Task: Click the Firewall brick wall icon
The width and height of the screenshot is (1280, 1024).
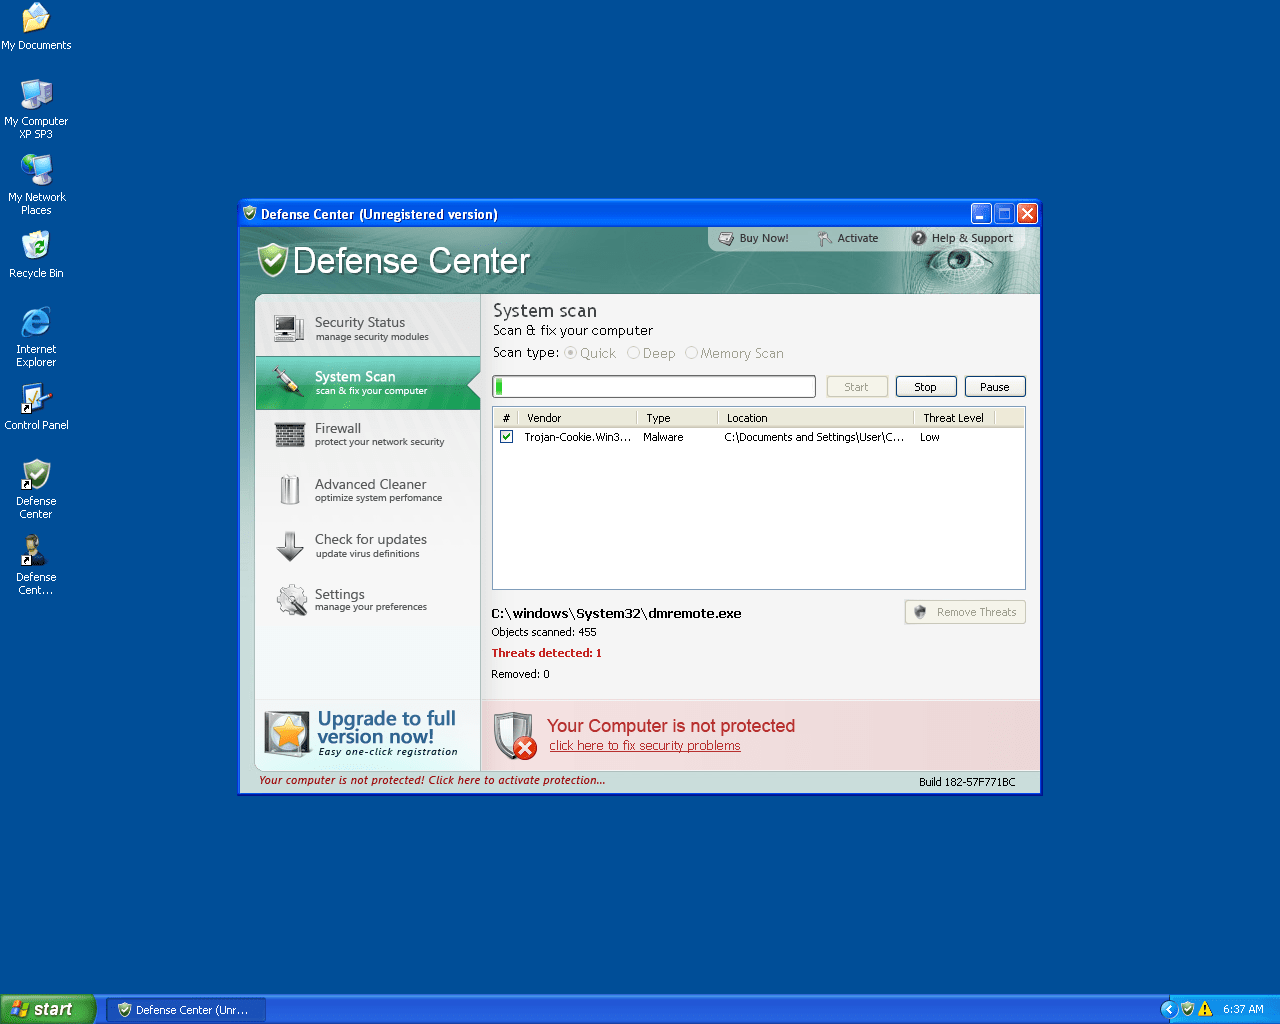Action: coord(289,434)
